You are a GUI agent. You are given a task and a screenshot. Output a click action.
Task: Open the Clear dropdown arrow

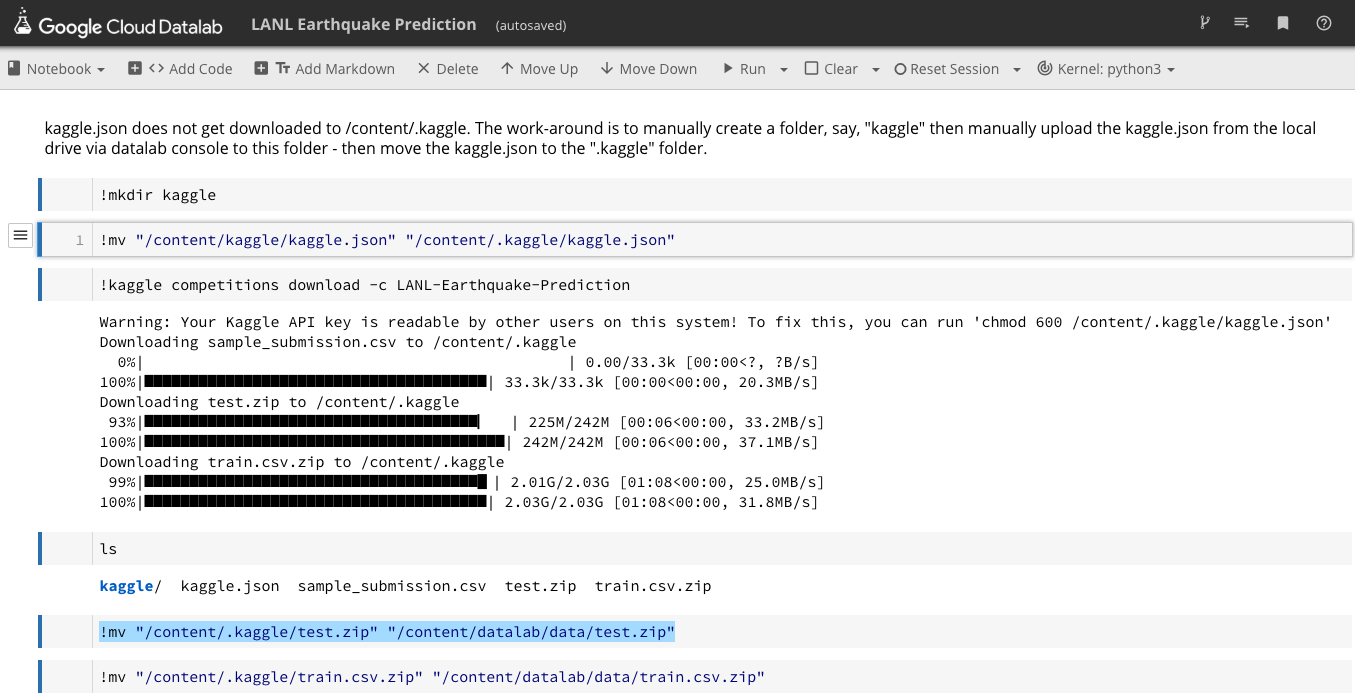pos(874,68)
